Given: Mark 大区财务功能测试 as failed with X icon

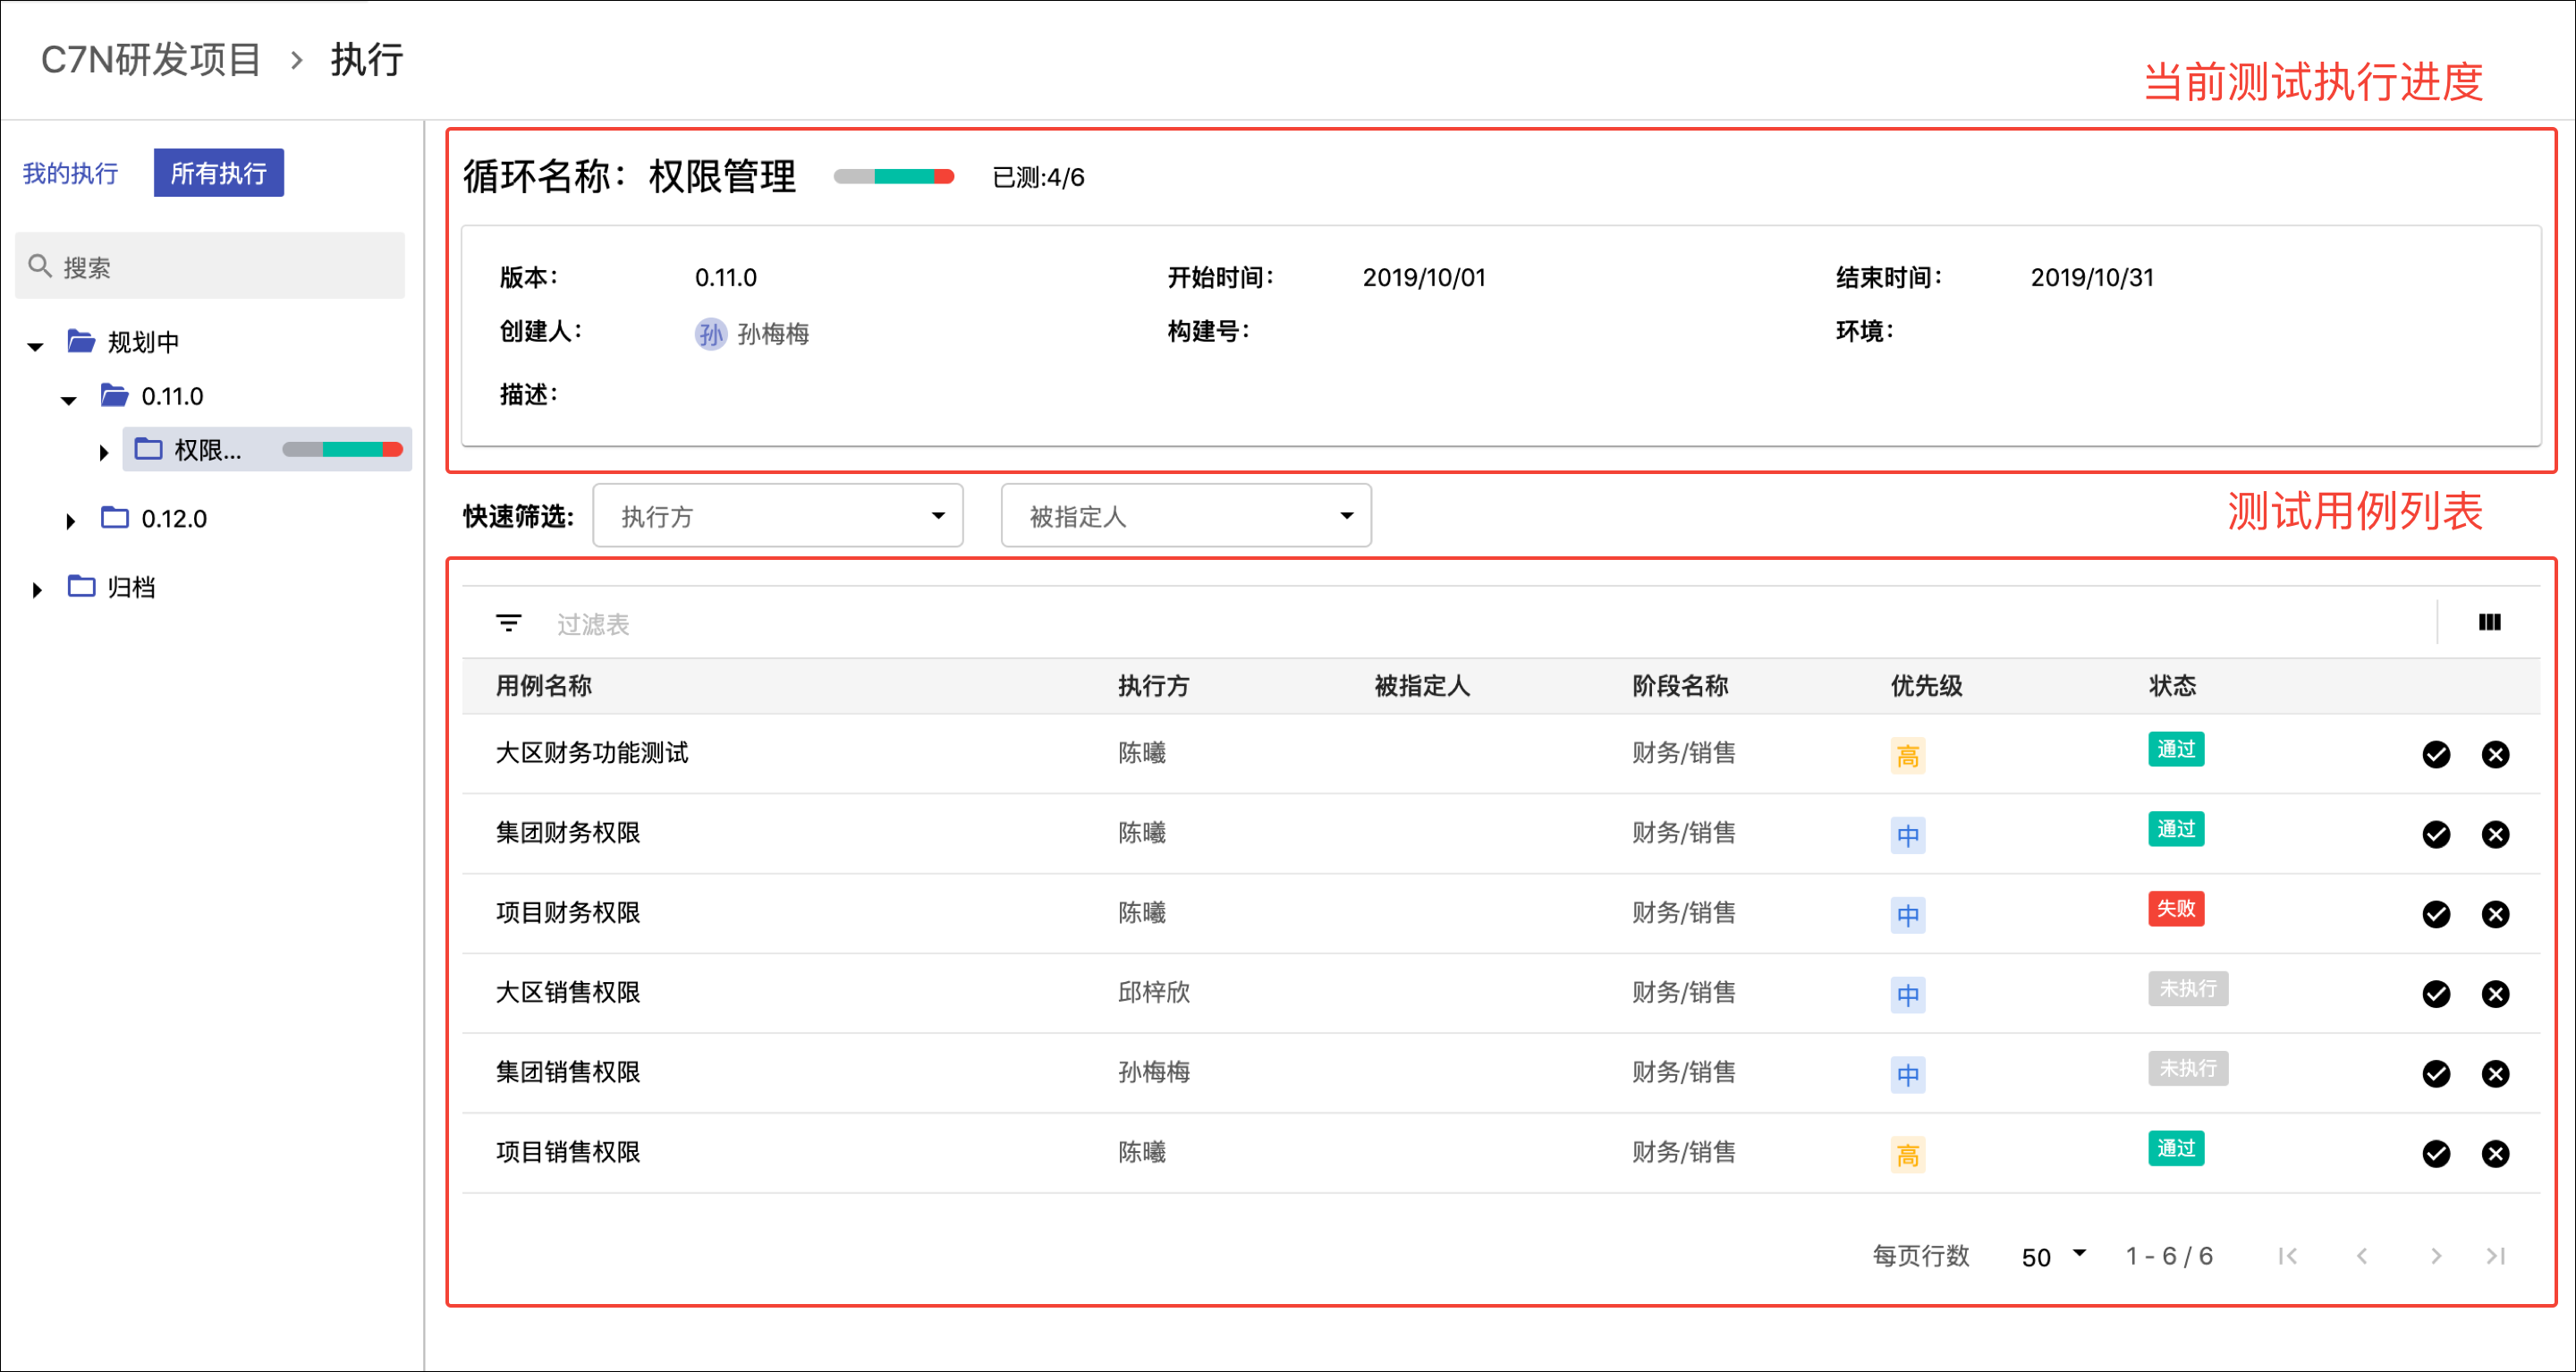Looking at the screenshot, I should point(2495,754).
